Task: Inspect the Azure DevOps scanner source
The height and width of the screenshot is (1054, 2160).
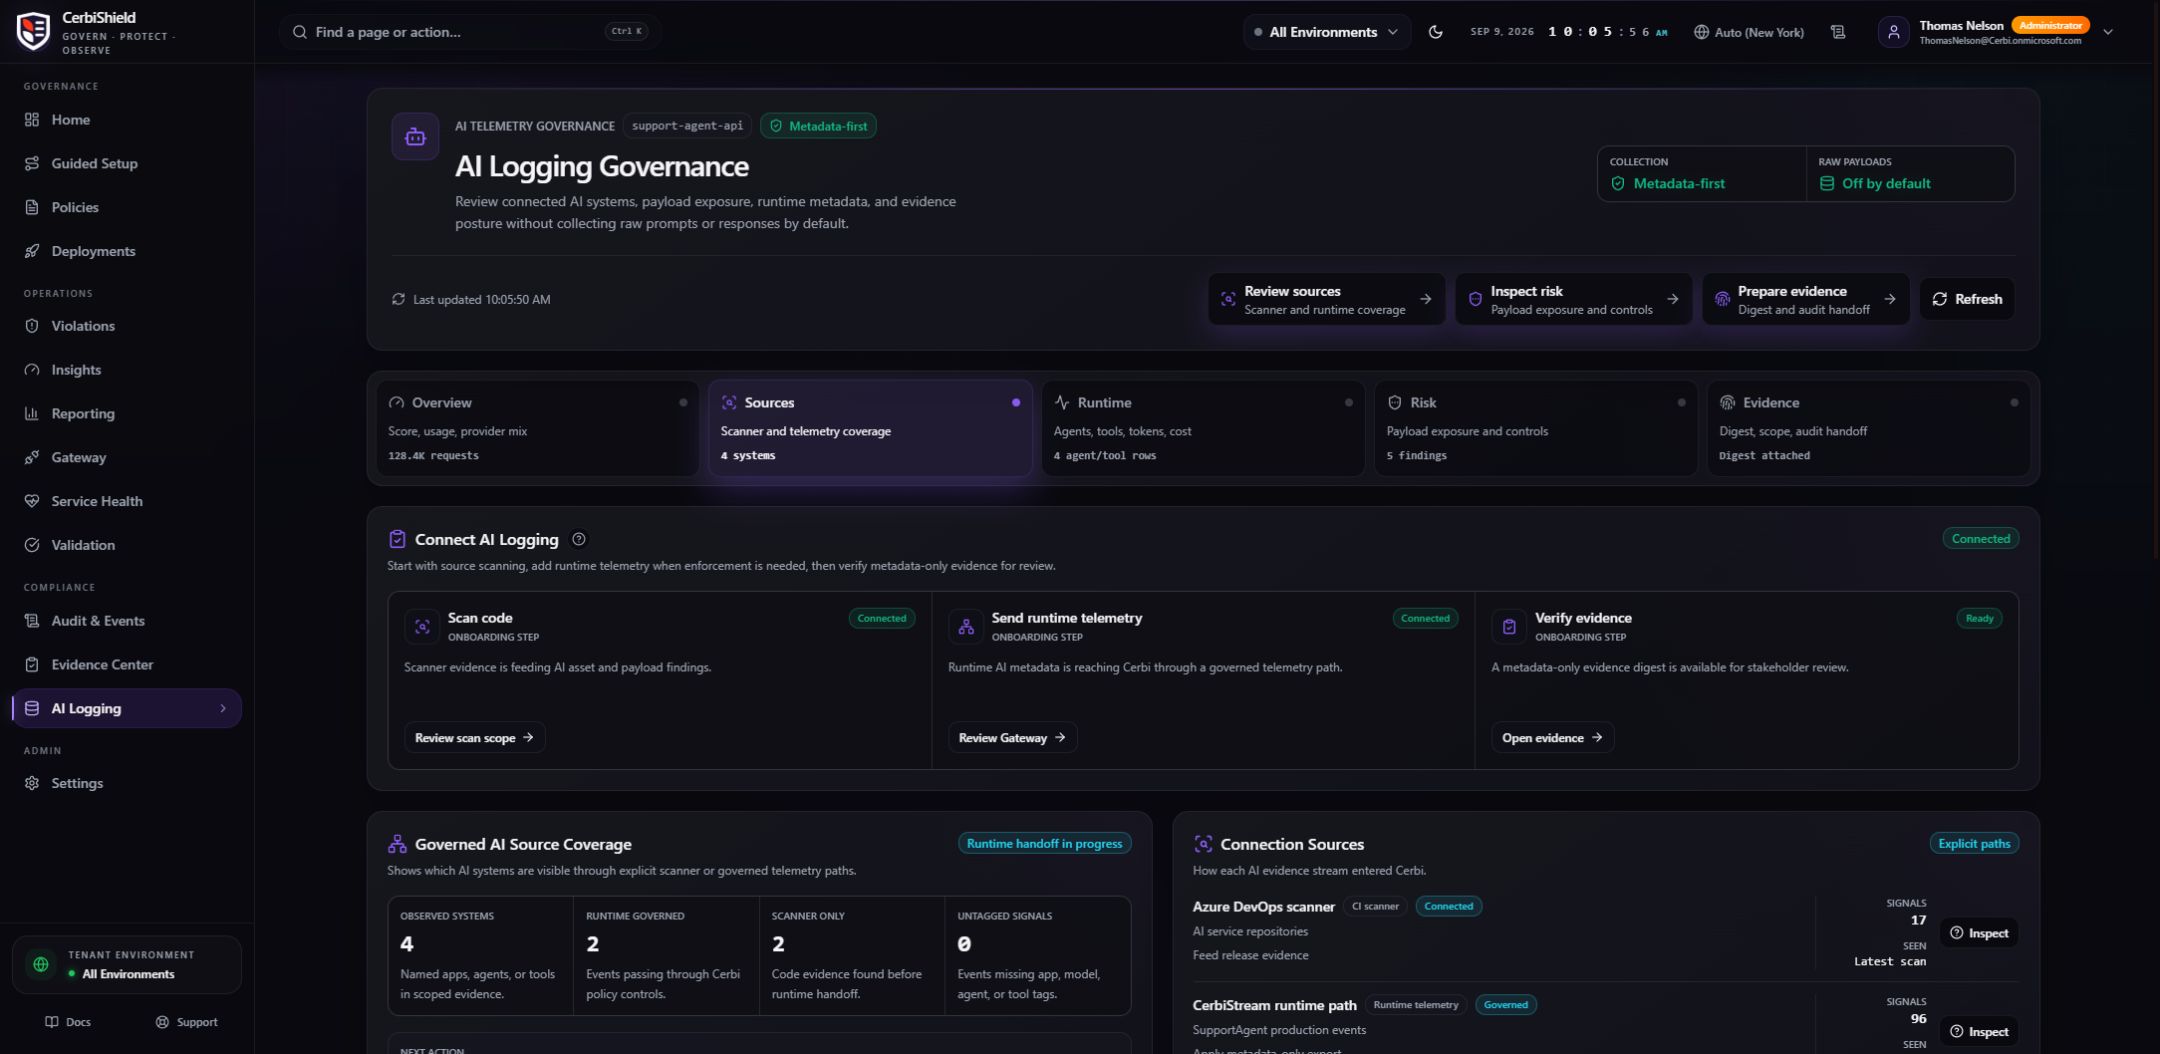Action: coord(1979,933)
